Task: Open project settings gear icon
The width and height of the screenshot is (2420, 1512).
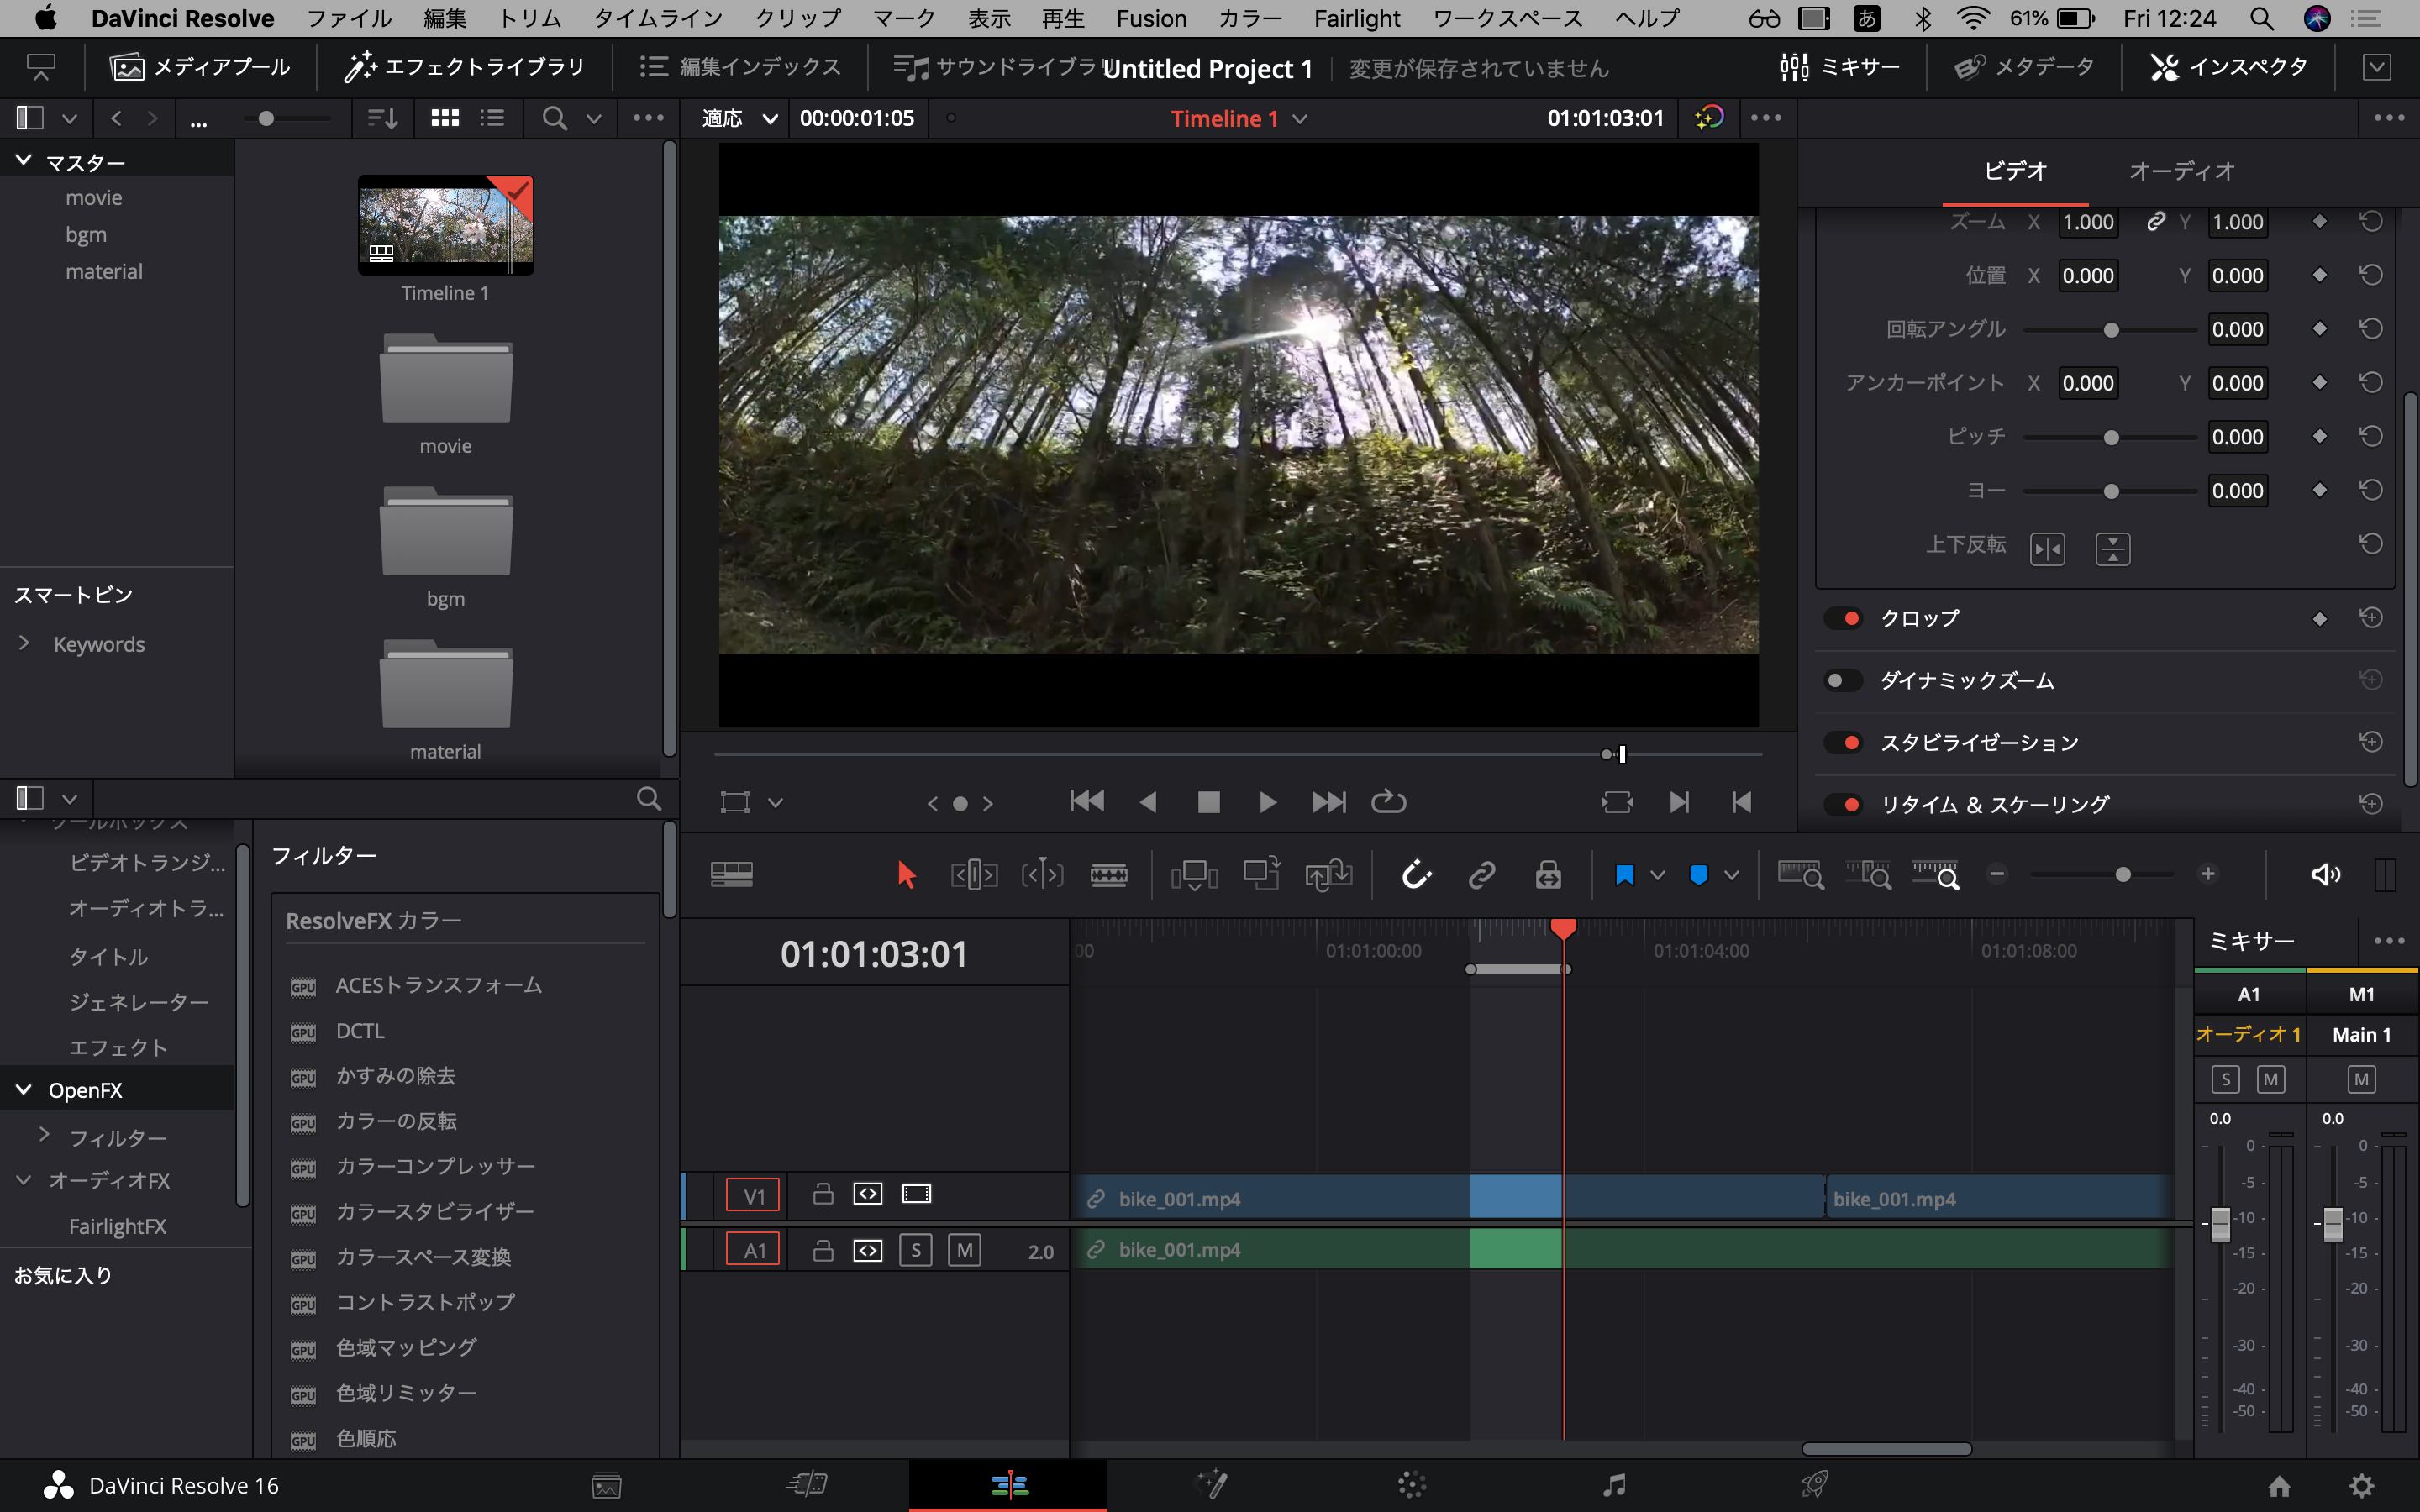Action: (x=2361, y=1486)
